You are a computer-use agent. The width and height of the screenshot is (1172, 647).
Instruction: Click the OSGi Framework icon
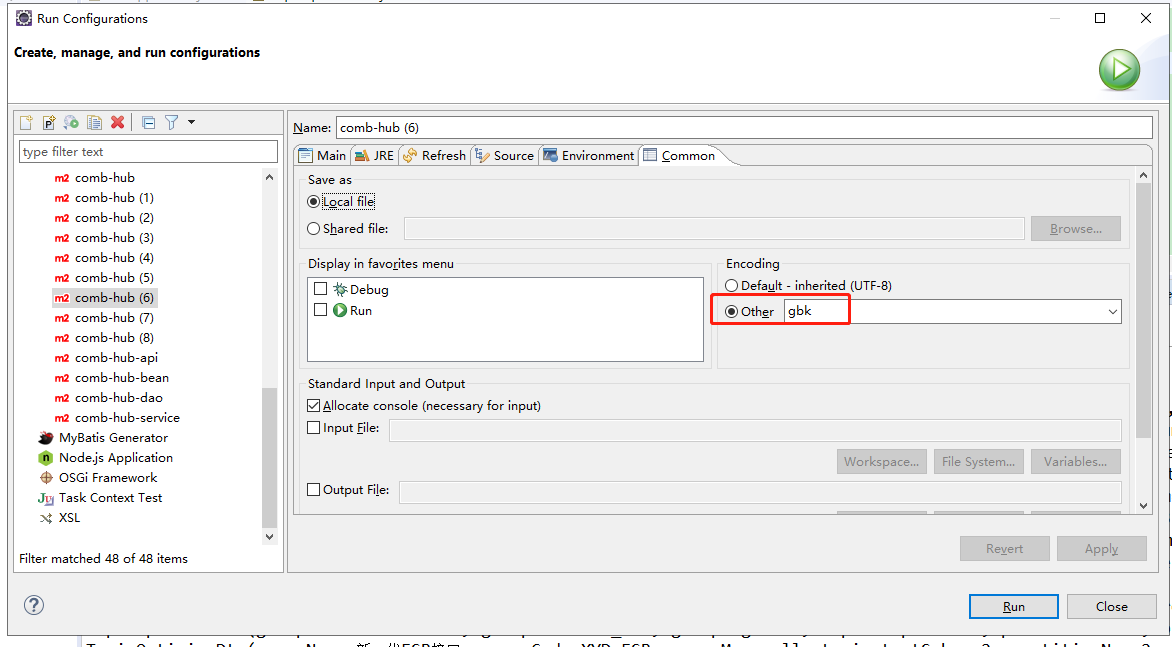(x=46, y=477)
